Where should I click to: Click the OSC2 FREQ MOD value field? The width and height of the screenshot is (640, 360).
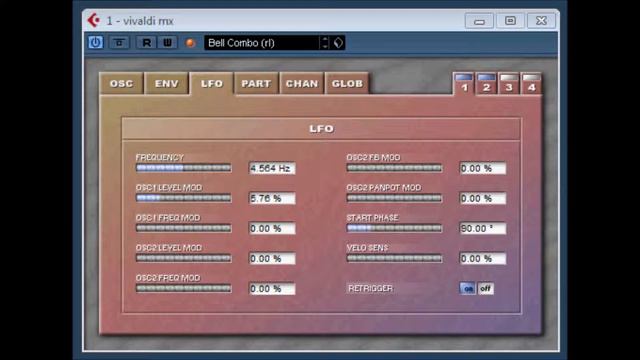point(272,289)
